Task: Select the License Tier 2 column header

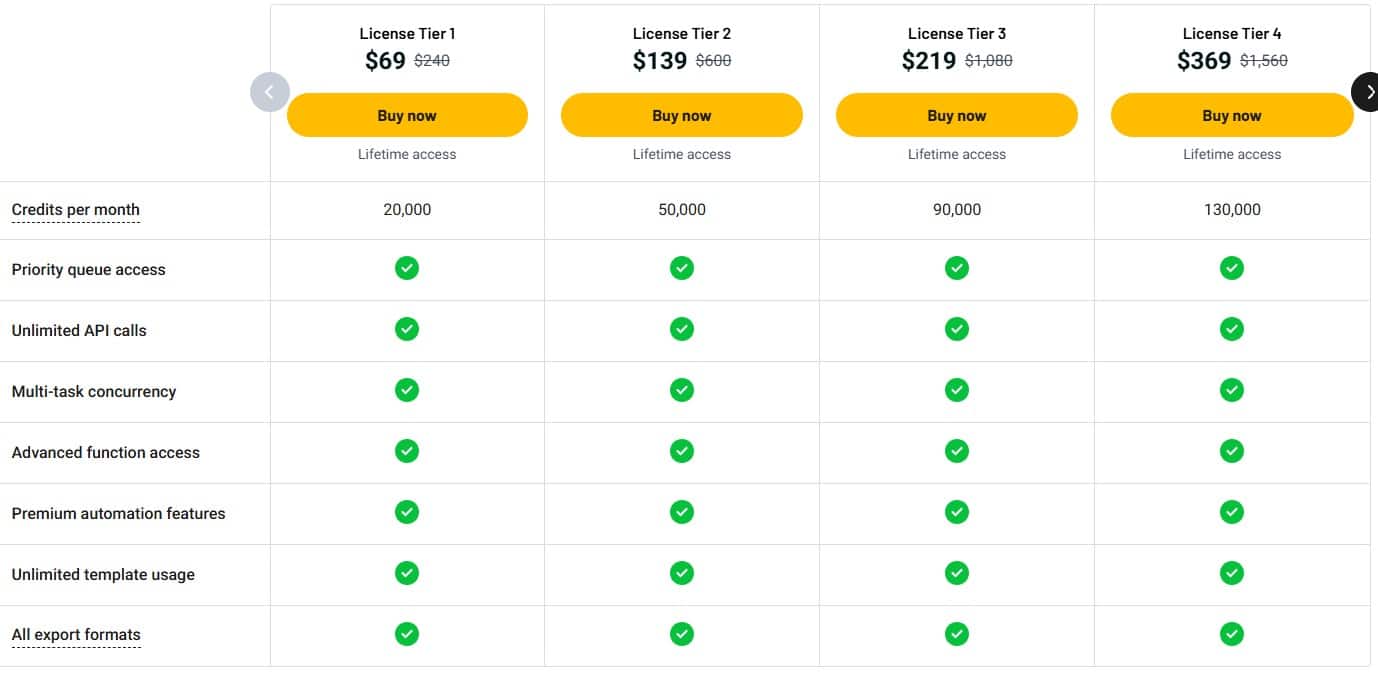Action: tap(681, 33)
